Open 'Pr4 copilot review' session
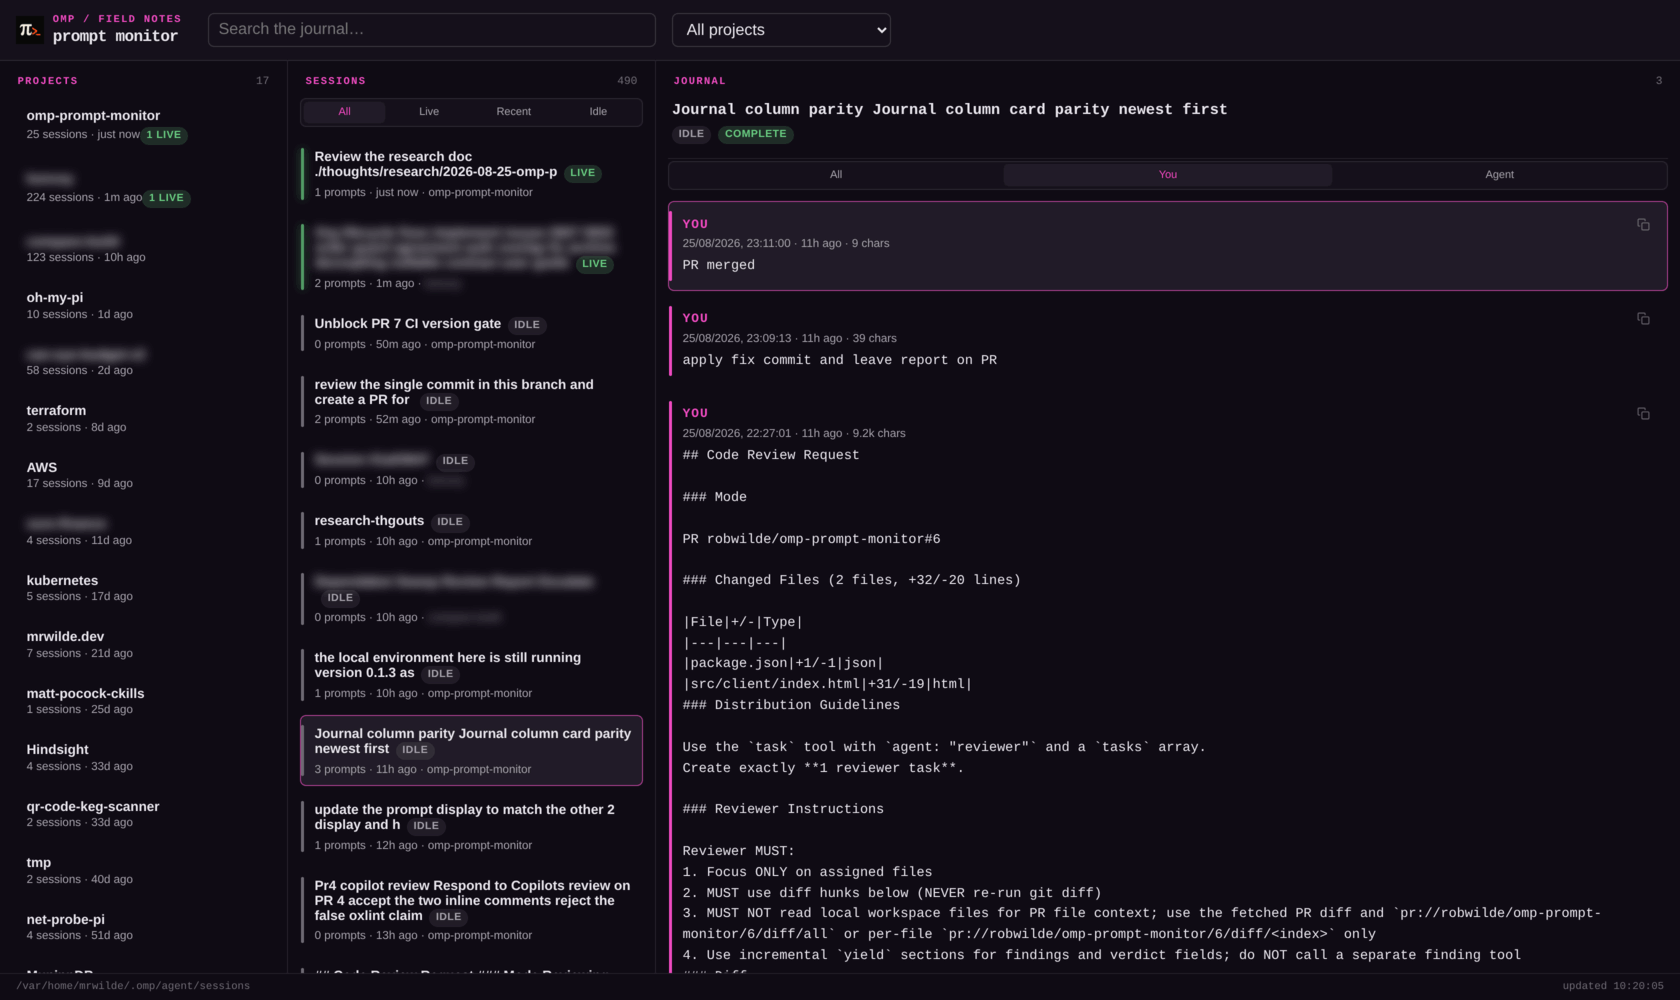The width and height of the screenshot is (1680, 1000). tap(471, 910)
